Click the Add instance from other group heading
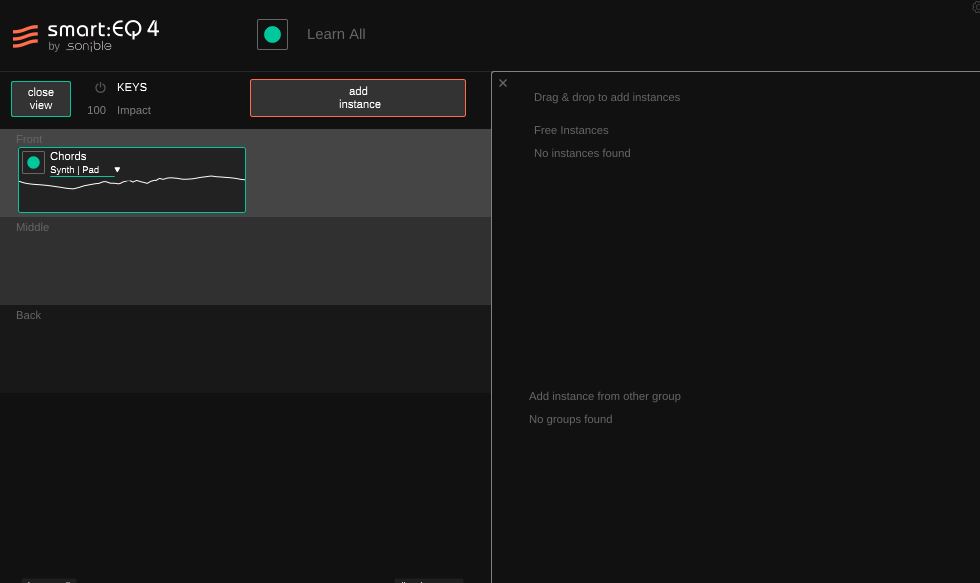This screenshot has width=980, height=583. point(604,396)
